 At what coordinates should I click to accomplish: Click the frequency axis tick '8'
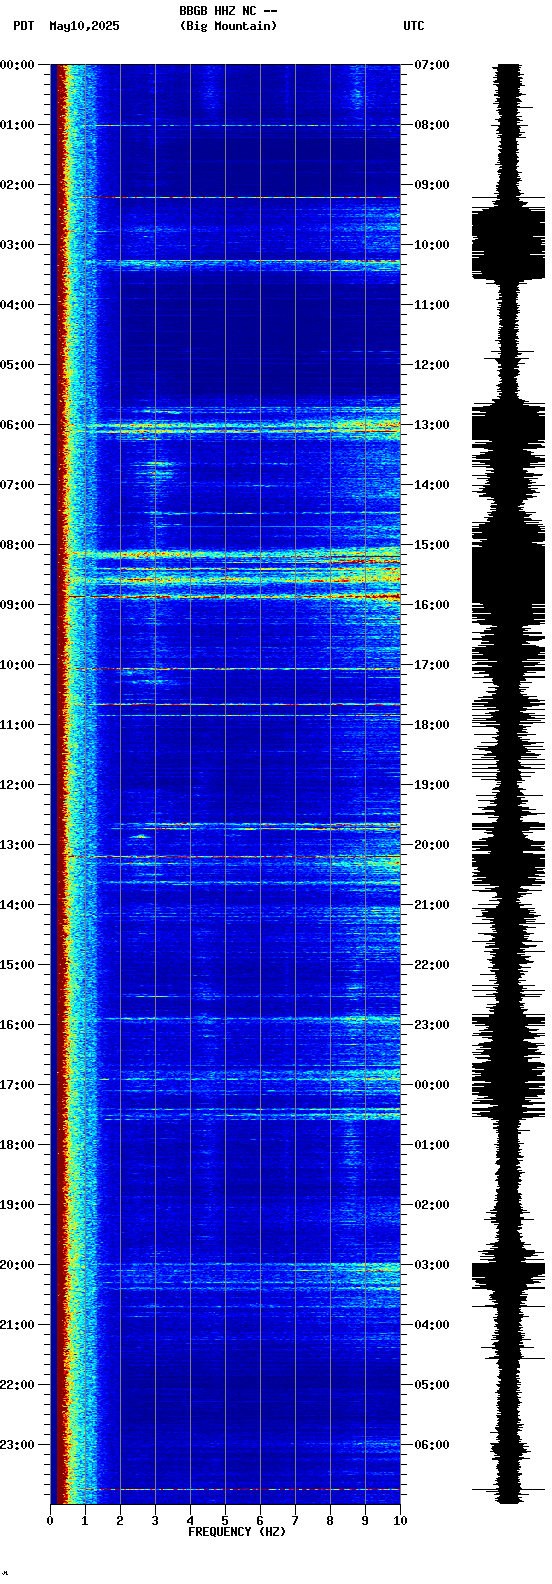tap(330, 1521)
